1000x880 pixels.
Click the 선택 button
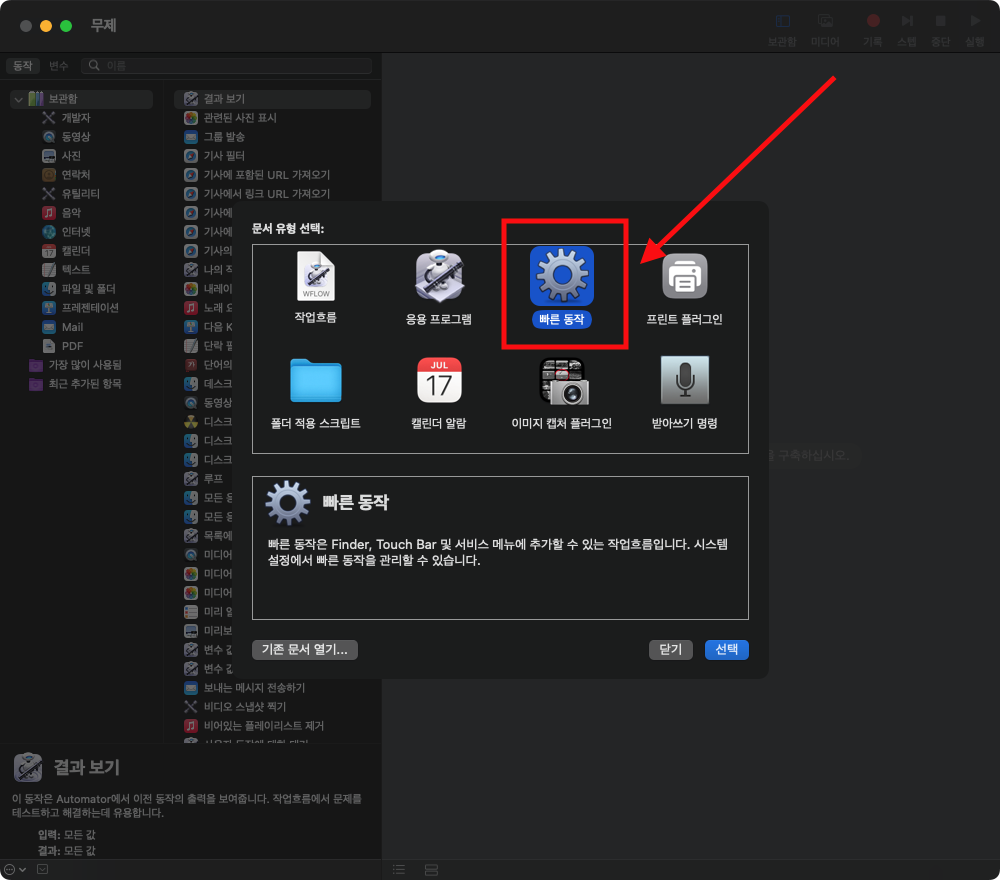[726, 649]
